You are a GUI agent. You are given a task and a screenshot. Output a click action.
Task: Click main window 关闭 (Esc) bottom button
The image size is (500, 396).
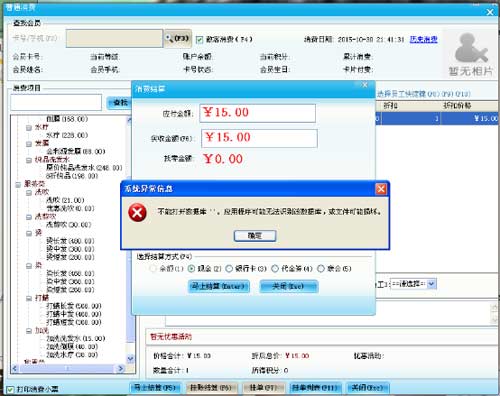368,388
